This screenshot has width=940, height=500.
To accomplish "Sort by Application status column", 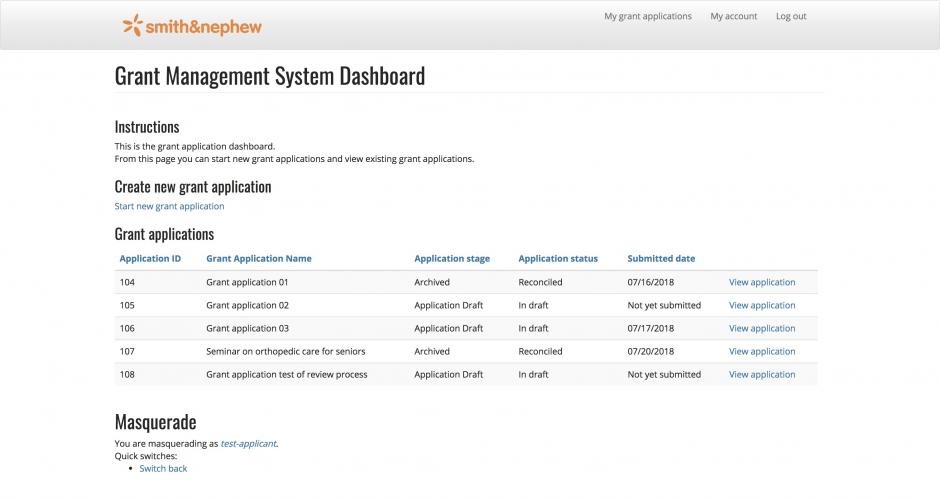I will tap(557, 258).
